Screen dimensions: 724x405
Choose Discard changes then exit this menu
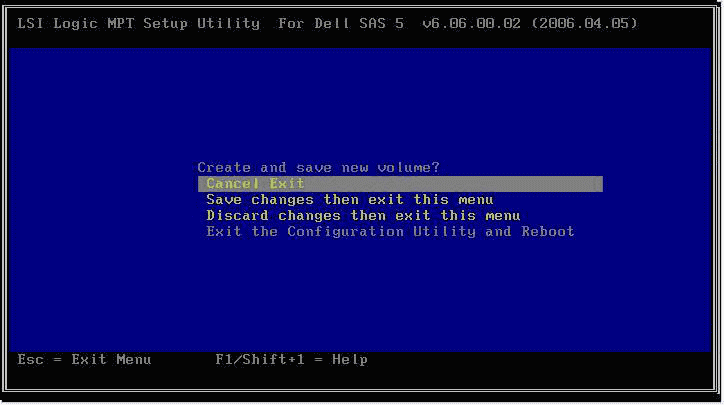pyautogui.click(x=363, y=216)
